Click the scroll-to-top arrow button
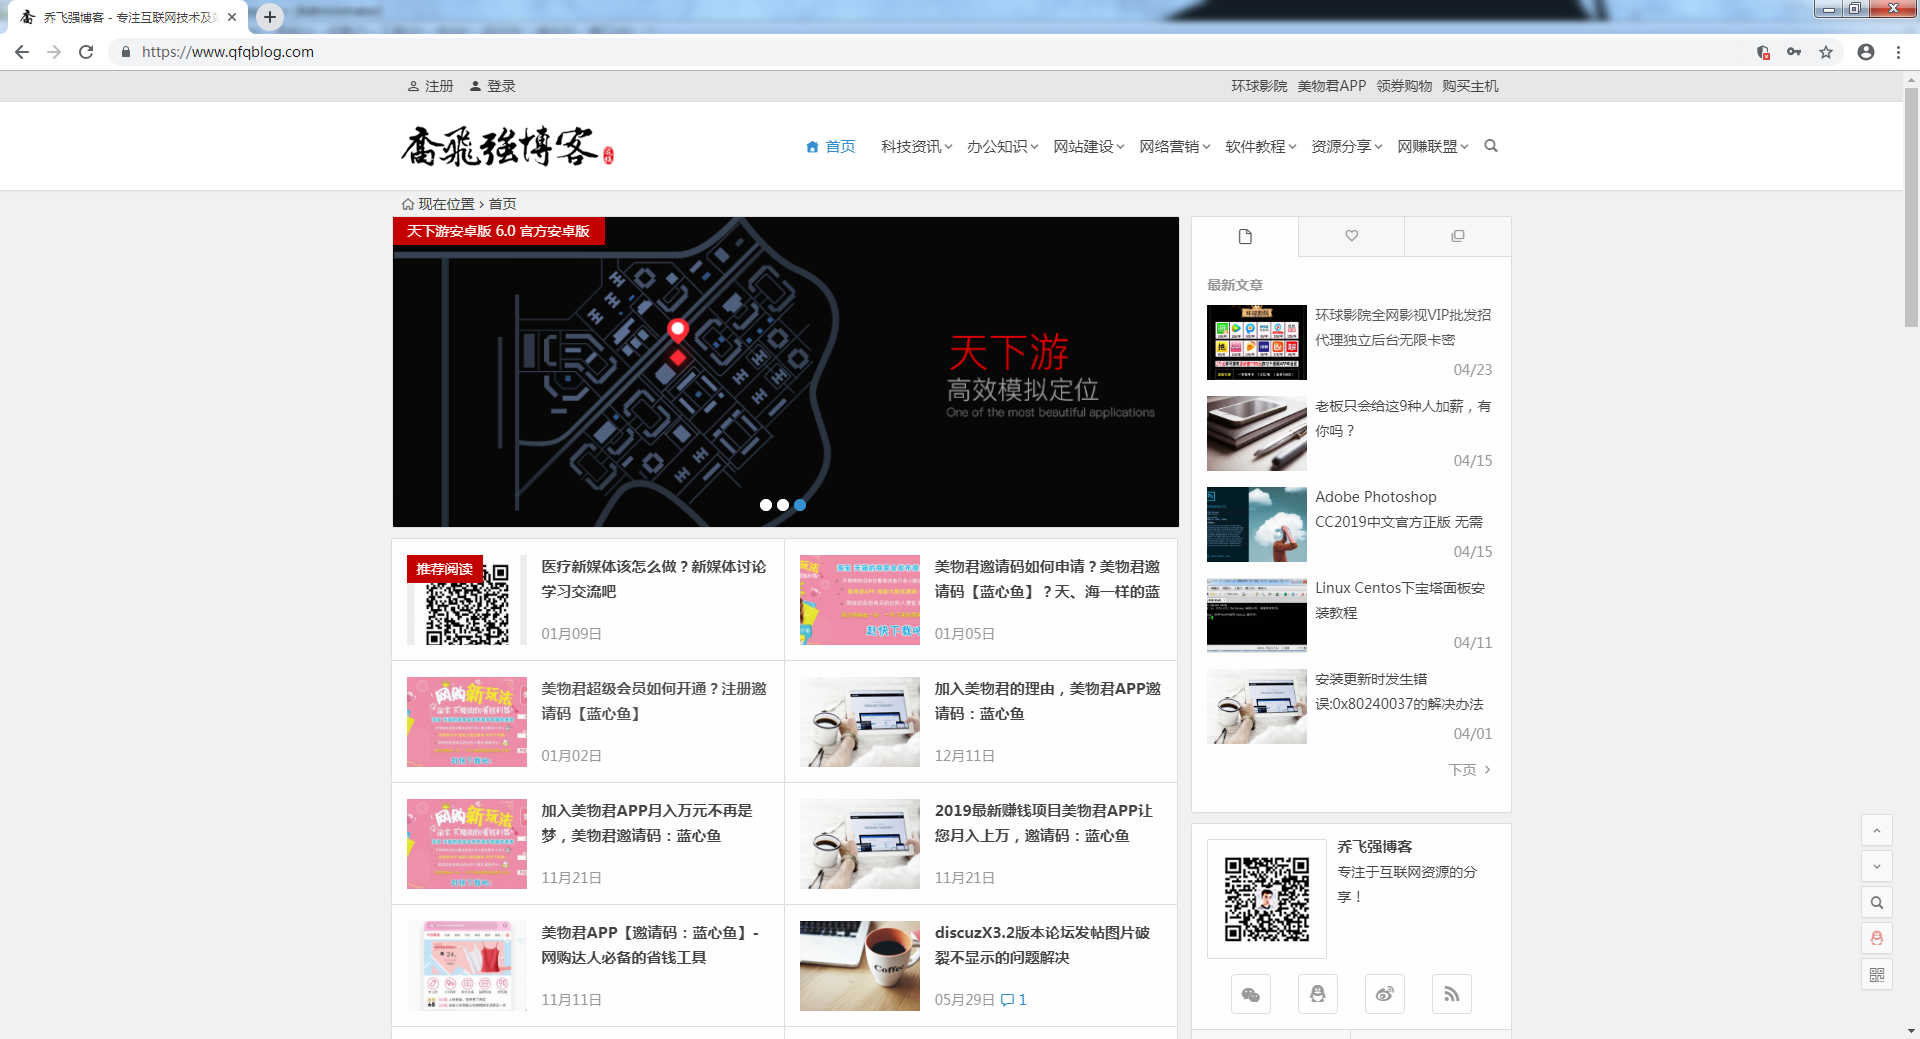The width and height of the screenshot is (1920, 1039). pos(1876,830)
